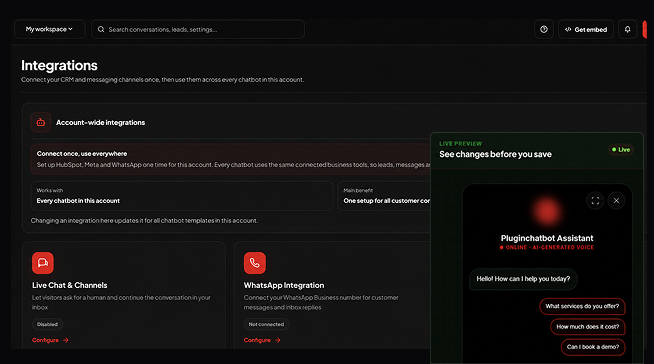Click the Integrations page heading
The width and height of the screenshot is (654, 364).
[x=59, y=65]
